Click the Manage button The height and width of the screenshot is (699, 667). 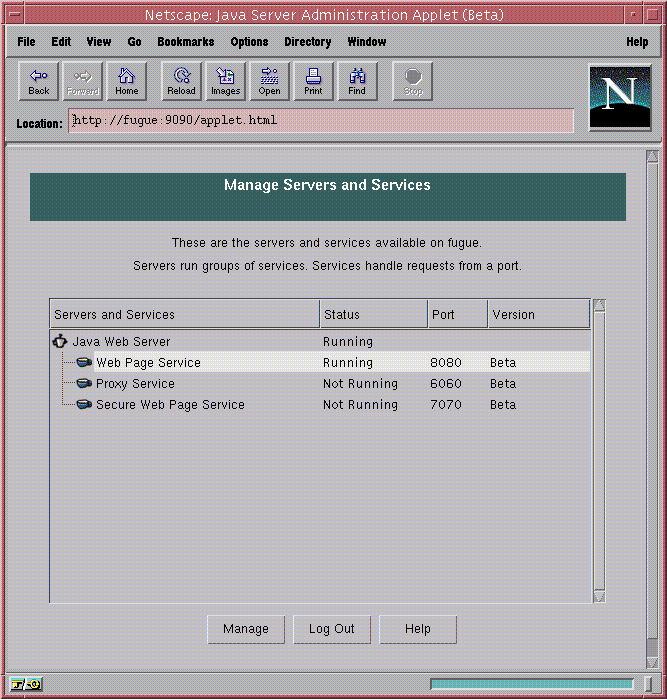246,629
